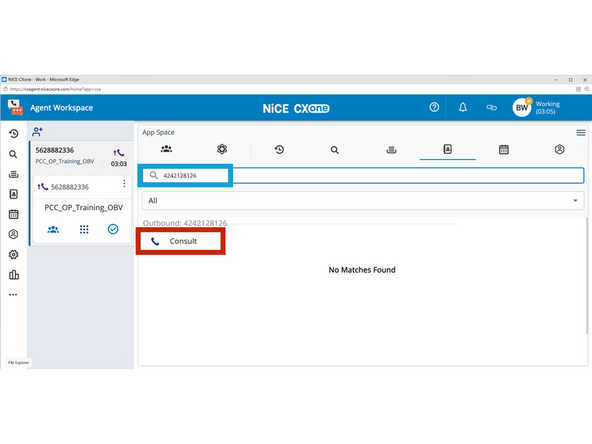This screenshot has width=592, height=444.
Task: Open the reporting chart icon in sidebar
Action: pyautogui.click(x=14, y=274)
